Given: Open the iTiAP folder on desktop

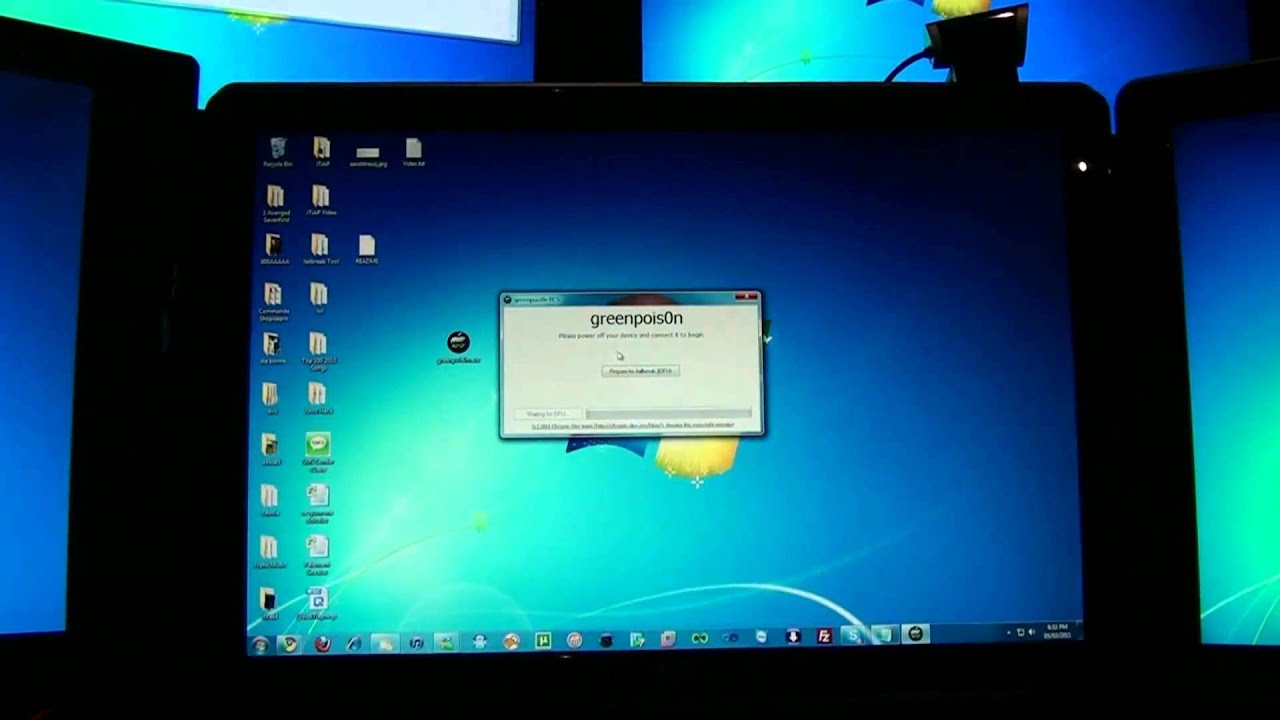Looking at the screenshot, I should point(322,153).
